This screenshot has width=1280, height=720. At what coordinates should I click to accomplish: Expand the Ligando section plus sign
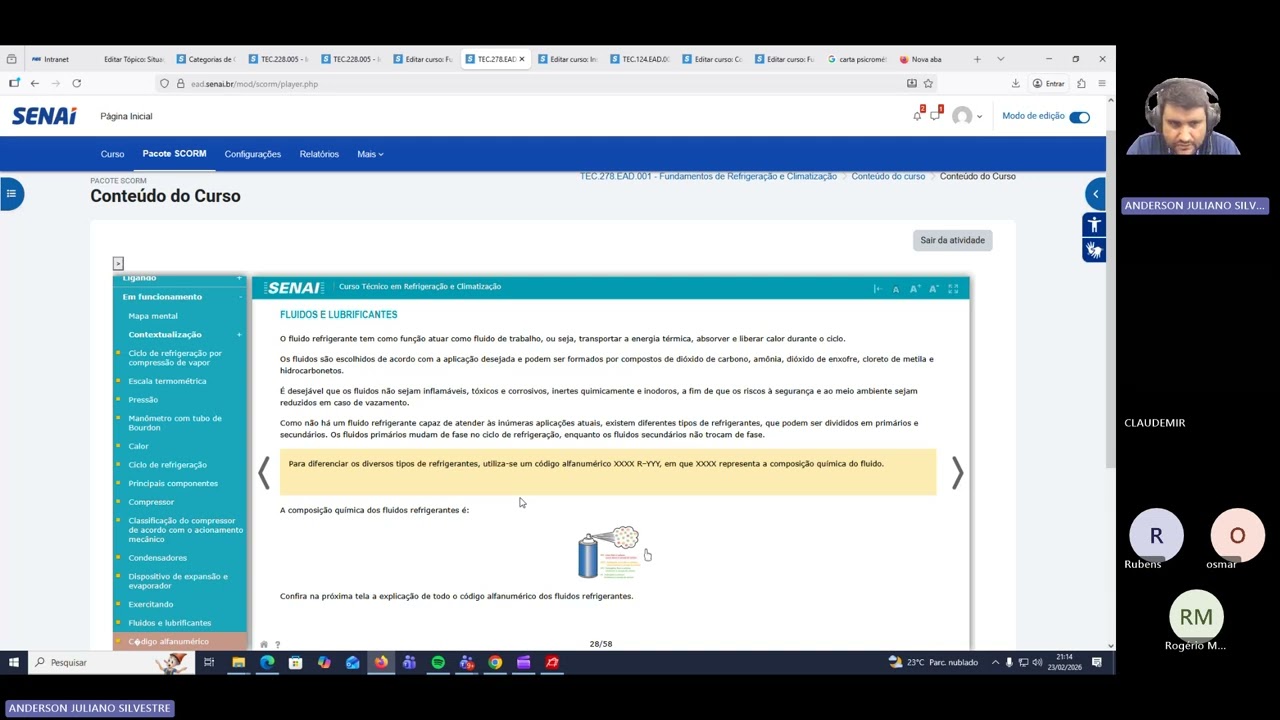[x=240, y=278]
